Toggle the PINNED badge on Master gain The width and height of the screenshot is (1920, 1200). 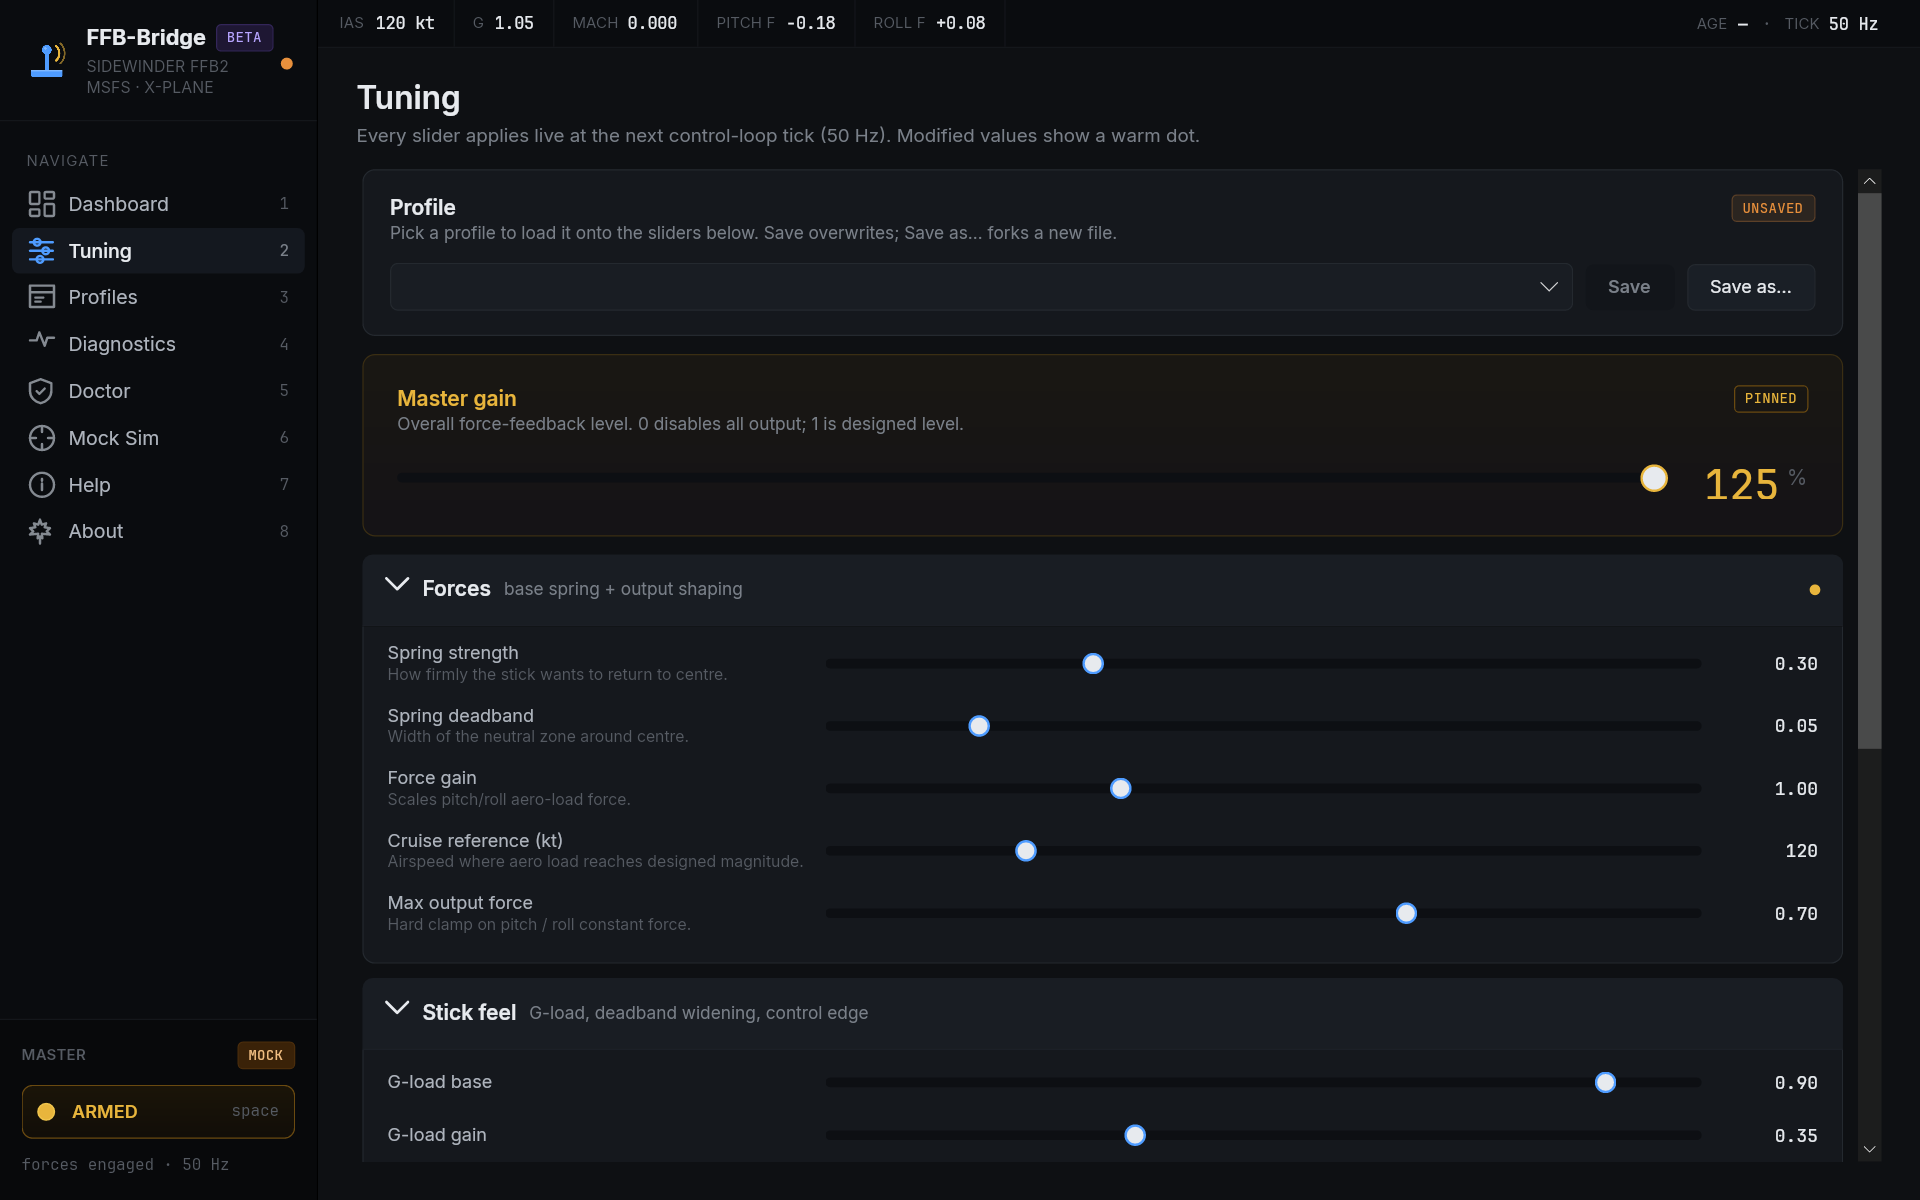pos(1770,399)
